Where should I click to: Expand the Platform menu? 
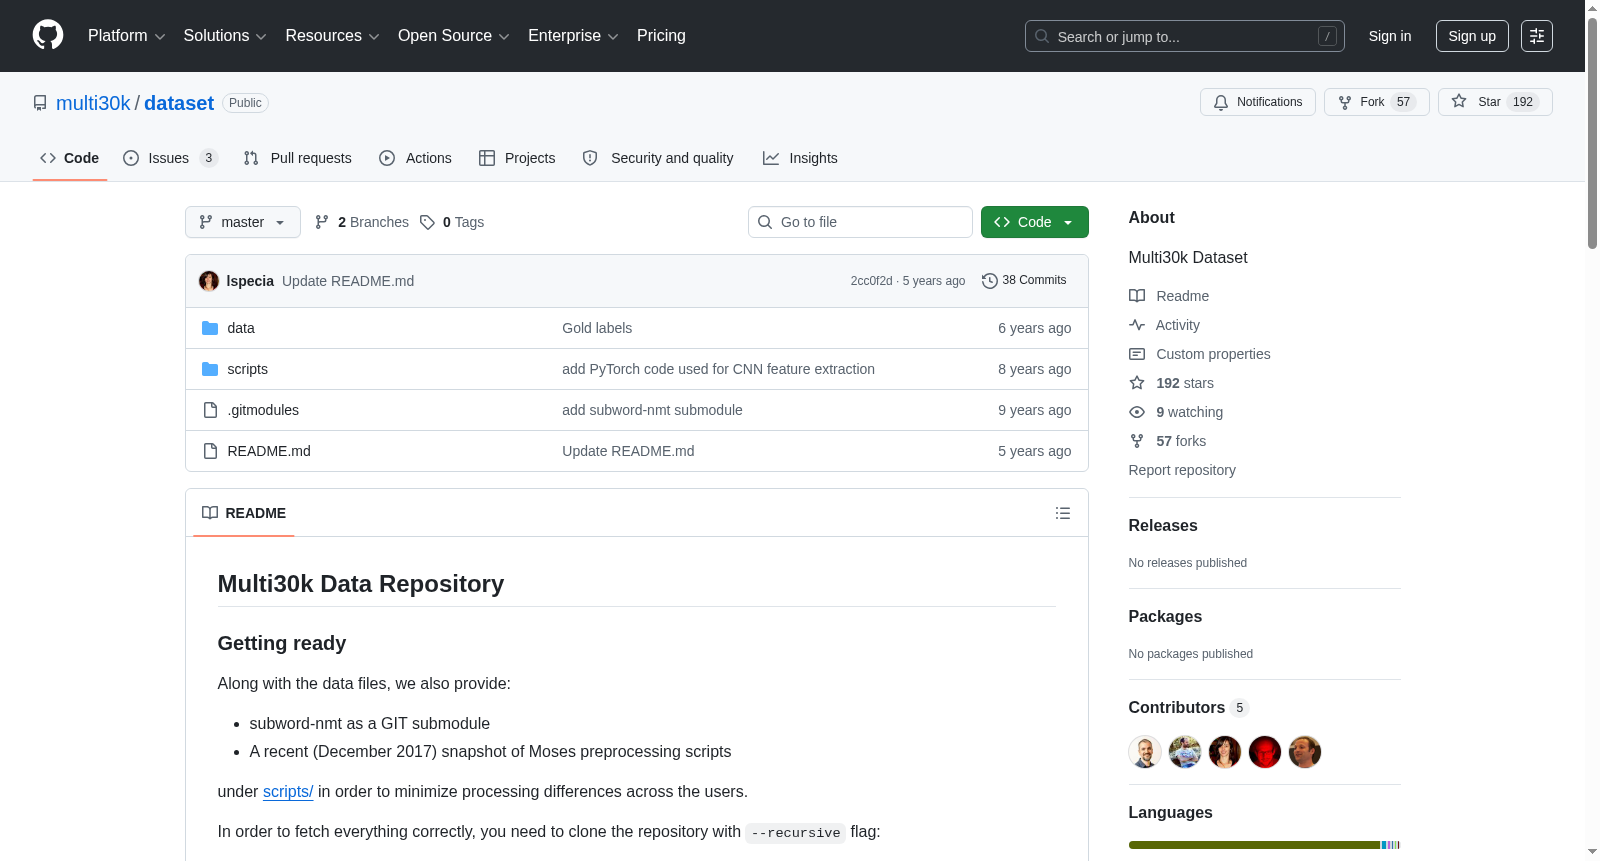click(x=126, y=36)
